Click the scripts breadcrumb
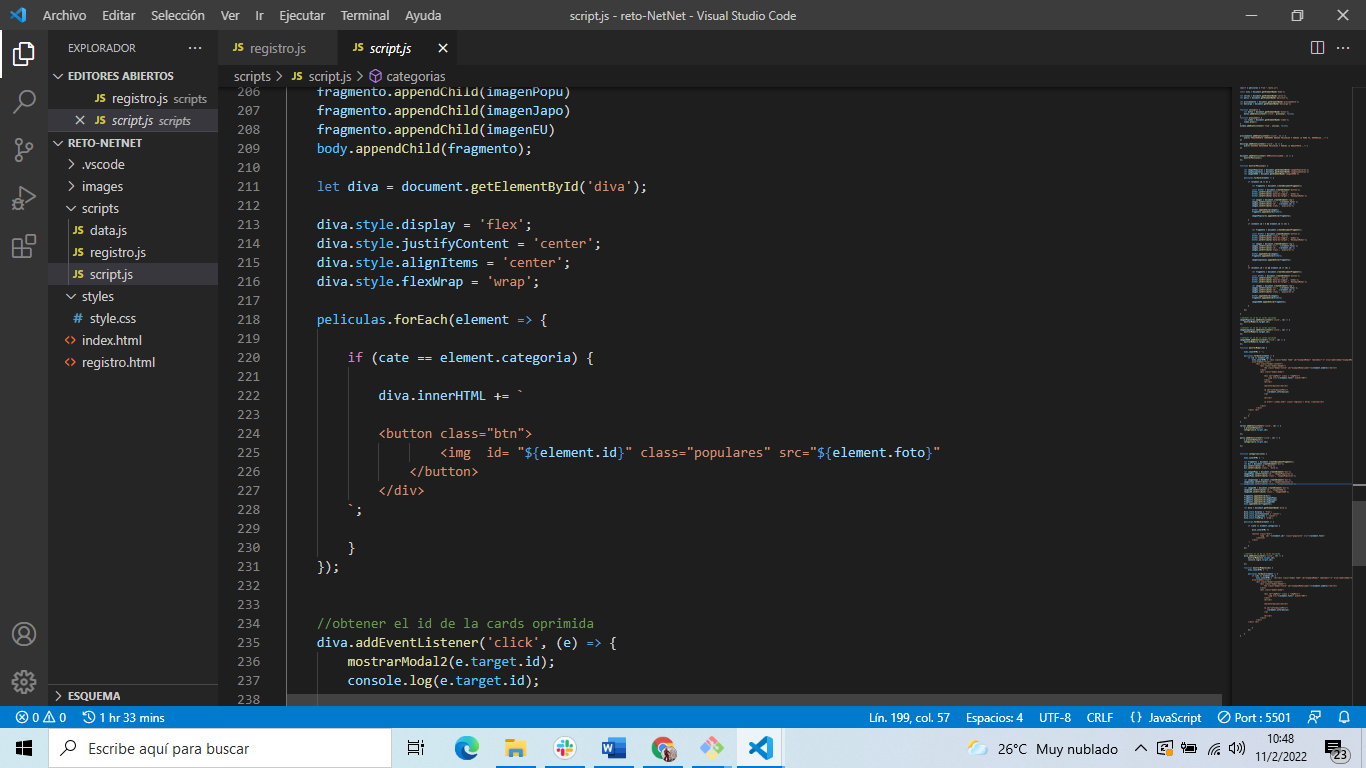 (252, 76)
